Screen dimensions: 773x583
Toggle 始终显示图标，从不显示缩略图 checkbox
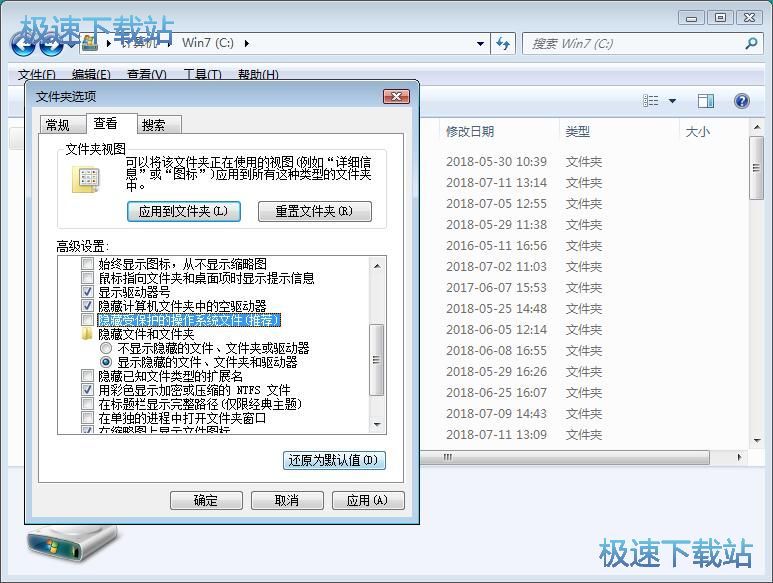click(87, 264)
